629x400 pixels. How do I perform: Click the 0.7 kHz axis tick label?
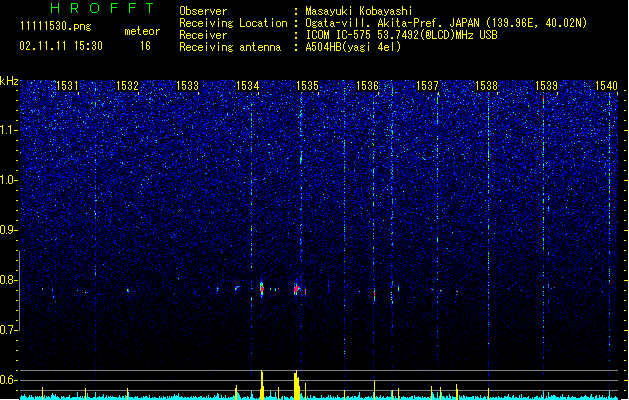[x=8, y=330]
